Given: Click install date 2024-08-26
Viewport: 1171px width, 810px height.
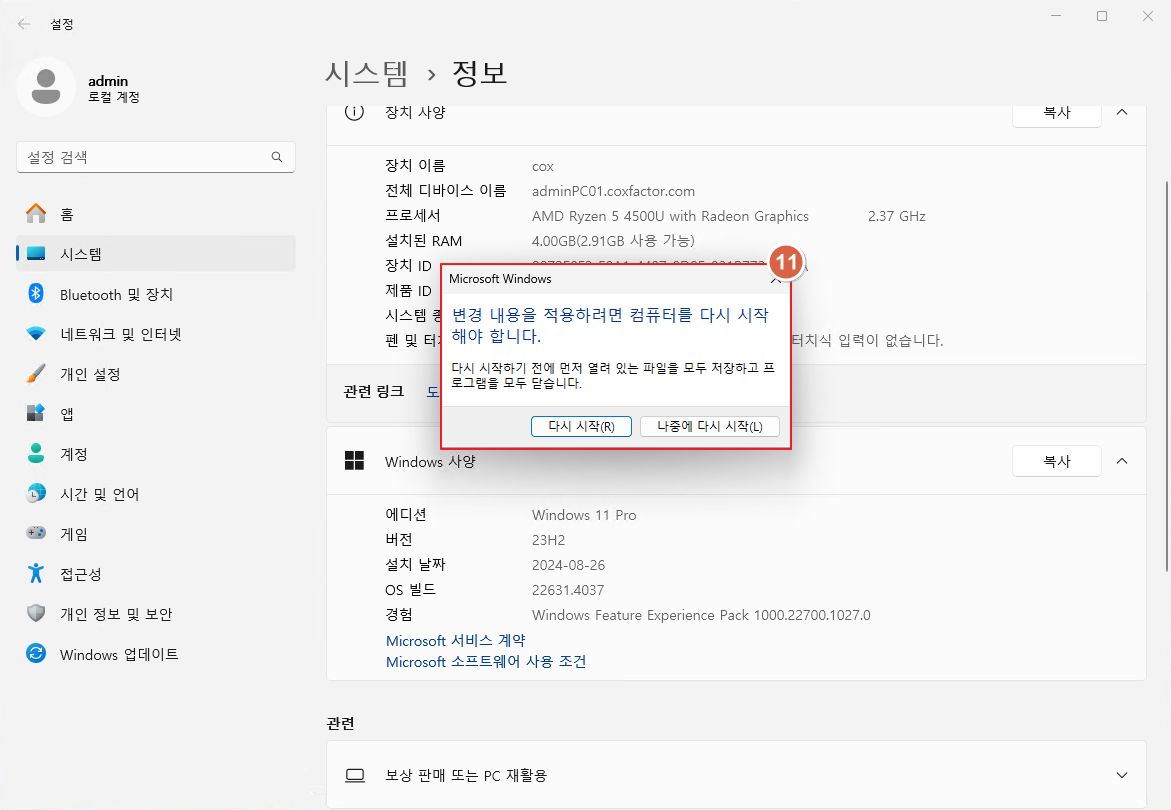Looking at the screenshot, I should coord(568,565).
